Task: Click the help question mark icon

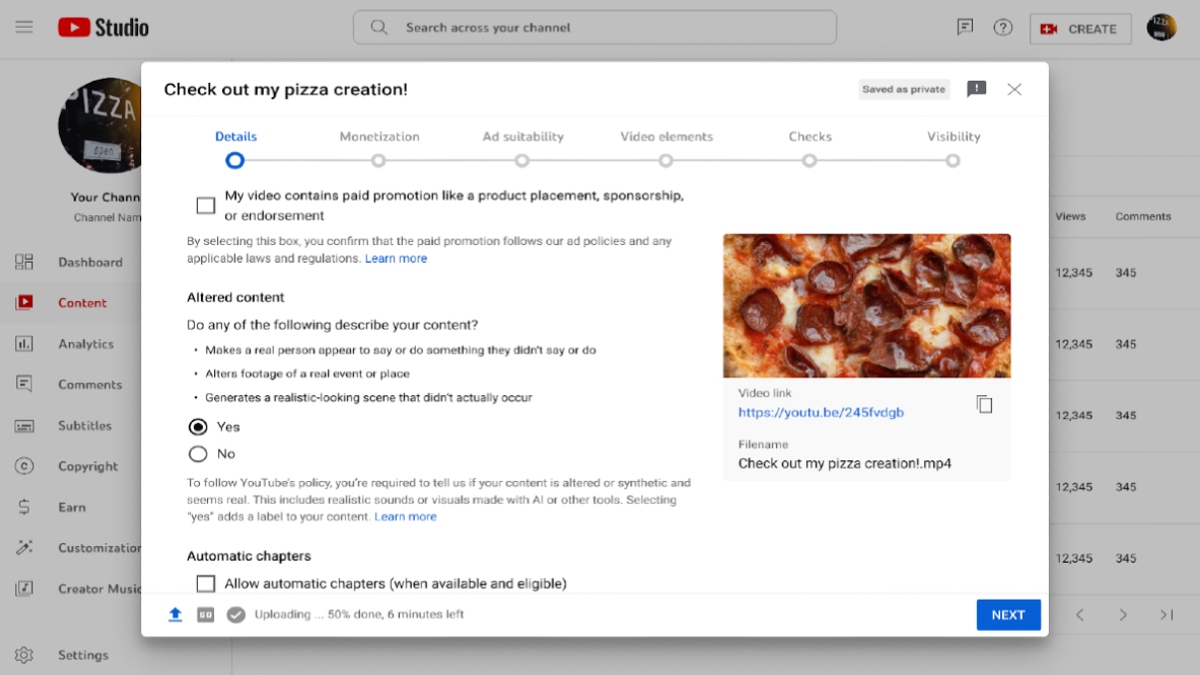Action: pyautogui.click(x=1003, y=28)
